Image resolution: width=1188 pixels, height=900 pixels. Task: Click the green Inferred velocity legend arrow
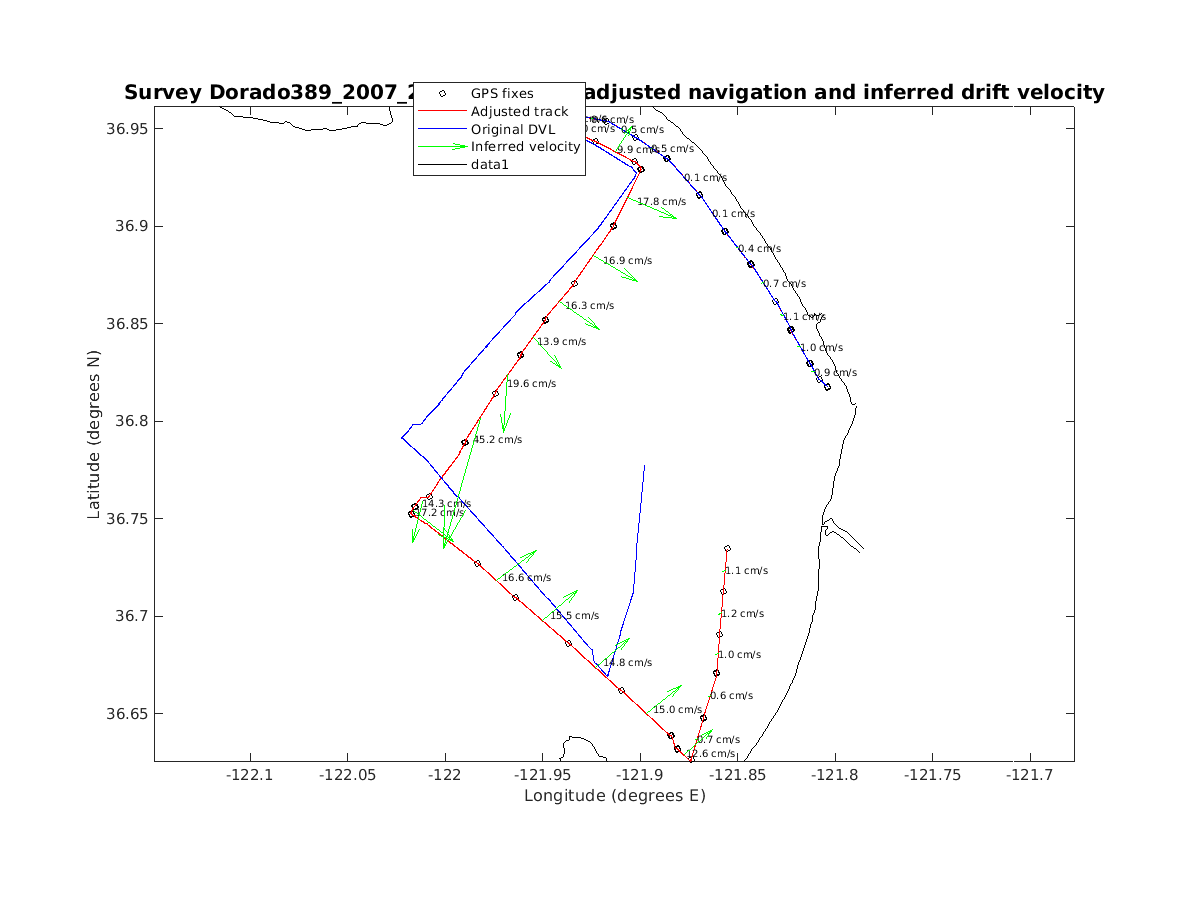[x=441, y=147]
